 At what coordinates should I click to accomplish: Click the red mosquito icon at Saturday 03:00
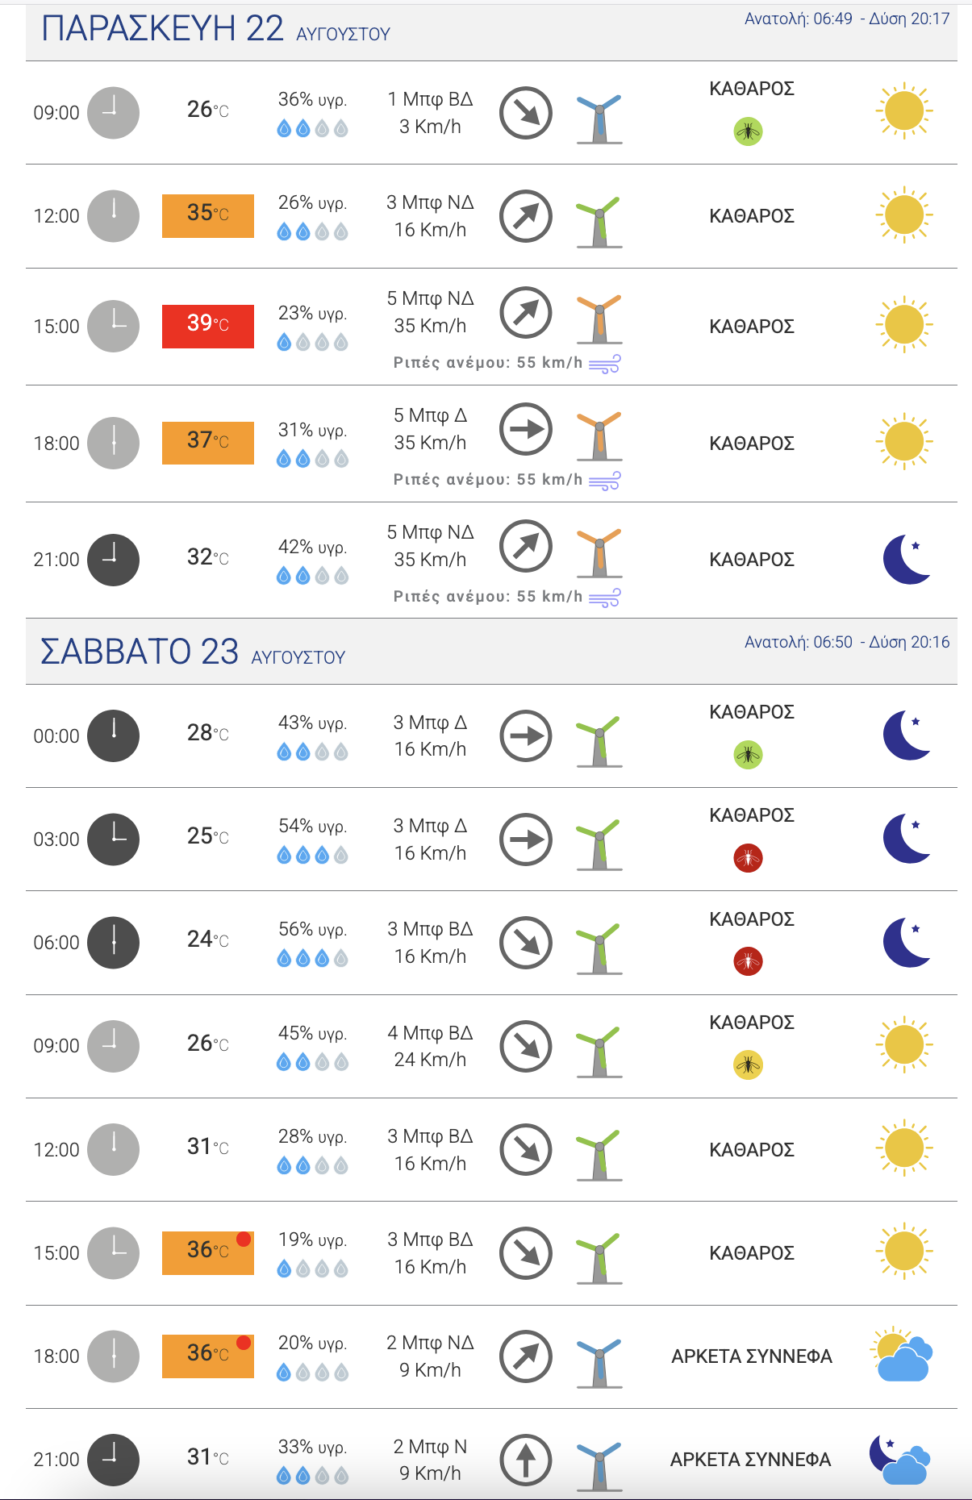(x=748, y=858)
